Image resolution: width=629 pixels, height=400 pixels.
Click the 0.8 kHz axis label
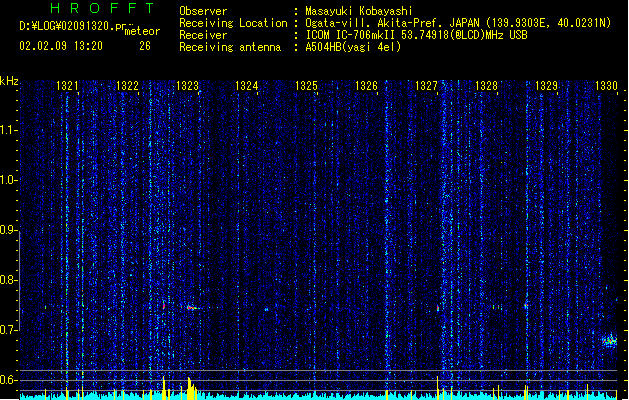[x=8, y=280]
